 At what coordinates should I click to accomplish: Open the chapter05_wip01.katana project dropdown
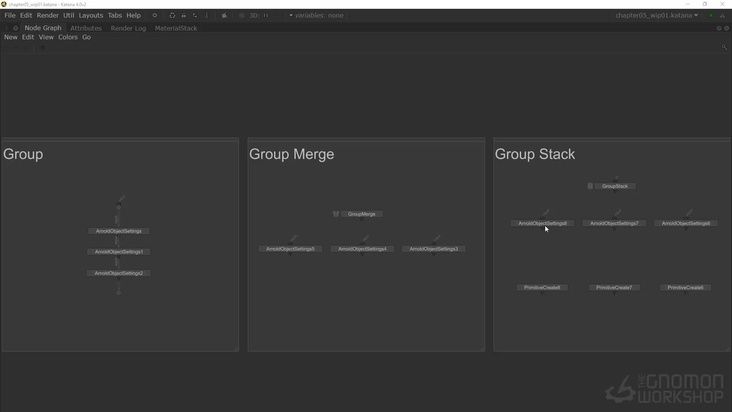point(656,15)
